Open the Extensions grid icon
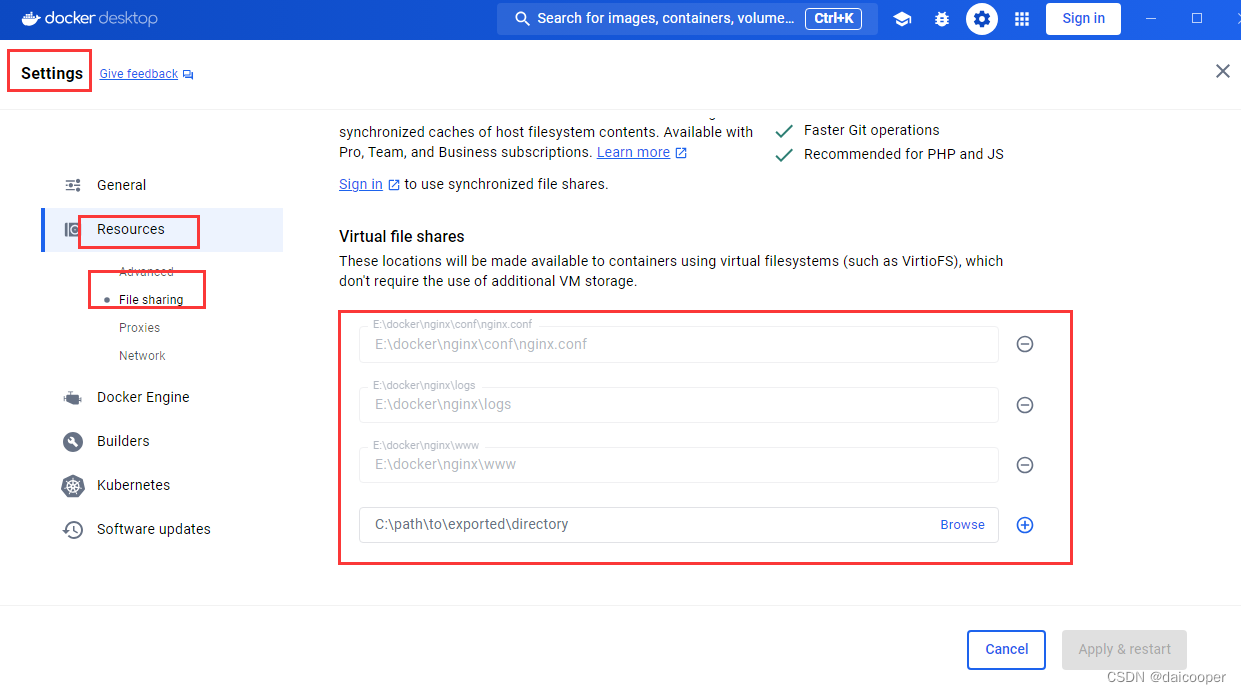 [1022, 19]
